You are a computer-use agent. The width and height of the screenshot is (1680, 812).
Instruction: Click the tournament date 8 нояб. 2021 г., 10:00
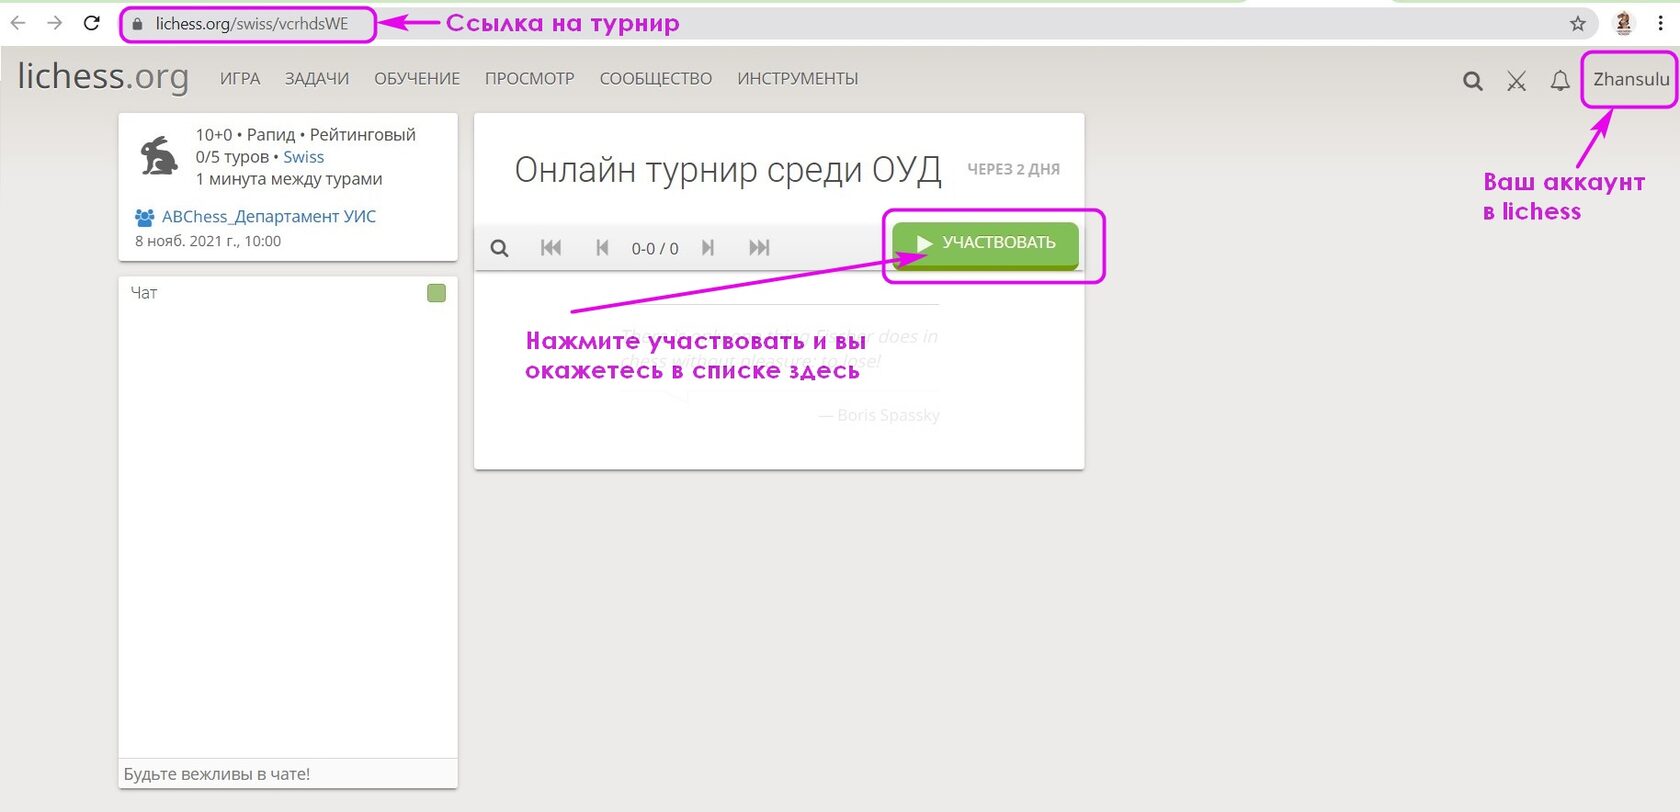click(x=208, y=241)
